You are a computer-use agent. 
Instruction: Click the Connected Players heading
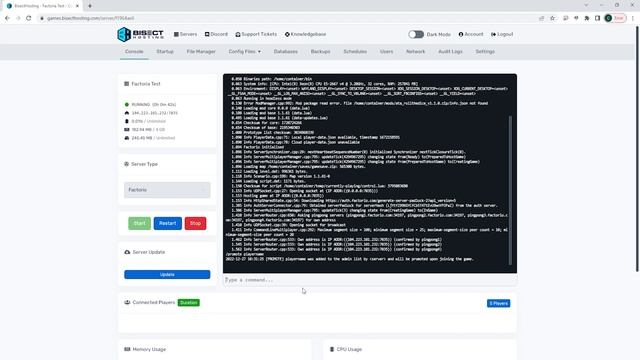[x=153, y=302]
